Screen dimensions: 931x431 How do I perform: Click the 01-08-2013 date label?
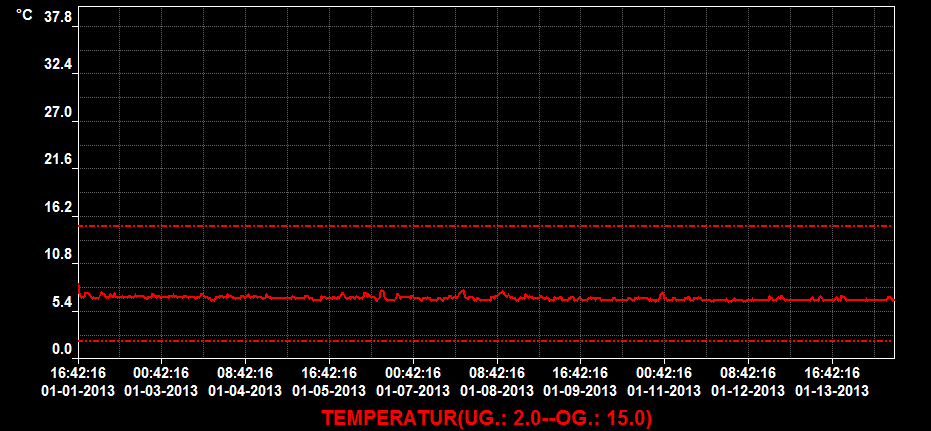497,391
